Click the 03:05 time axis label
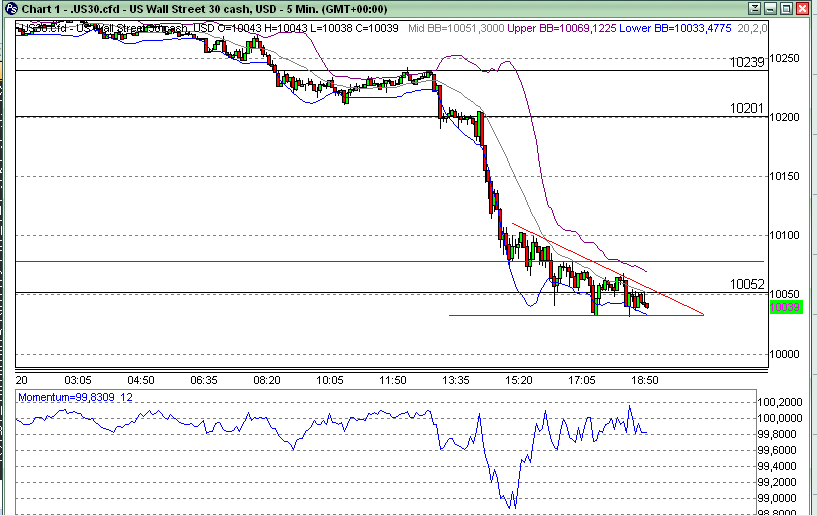817x516 pixels. (x=78, y=380)
